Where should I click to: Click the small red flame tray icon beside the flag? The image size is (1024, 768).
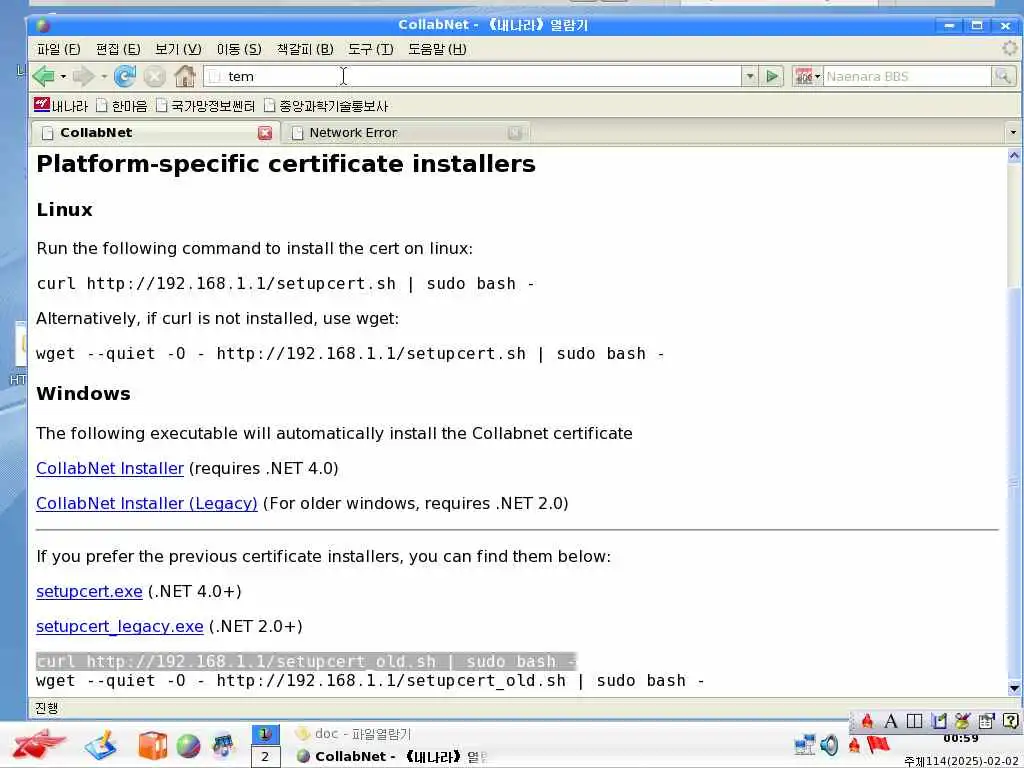[x=854, y=745]
